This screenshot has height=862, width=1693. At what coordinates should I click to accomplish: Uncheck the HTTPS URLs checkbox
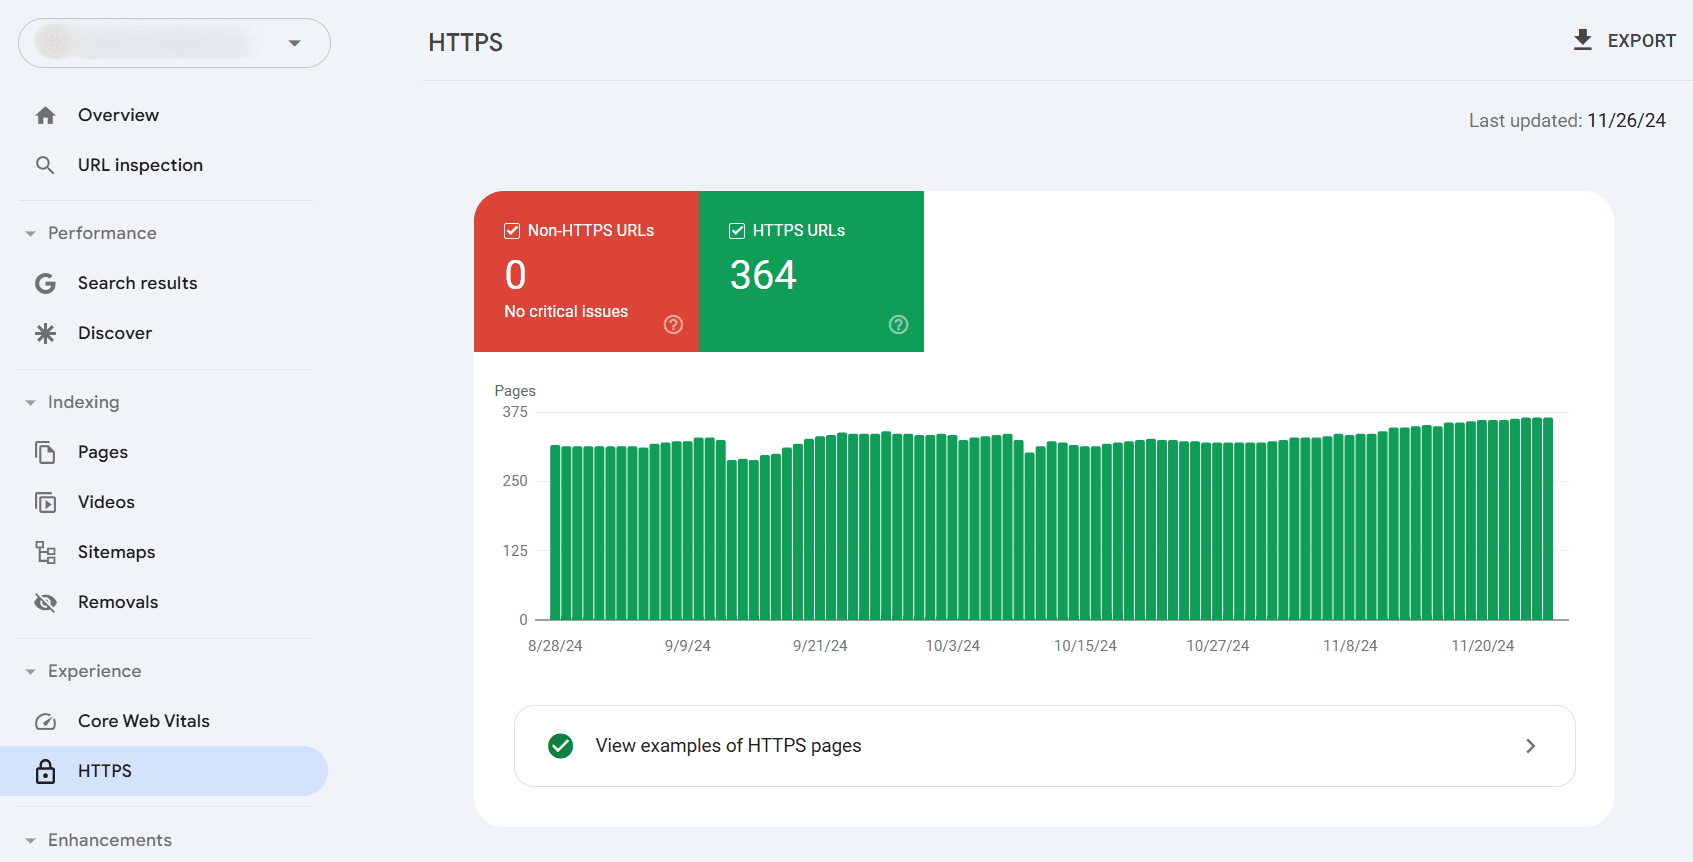[737, 231]
